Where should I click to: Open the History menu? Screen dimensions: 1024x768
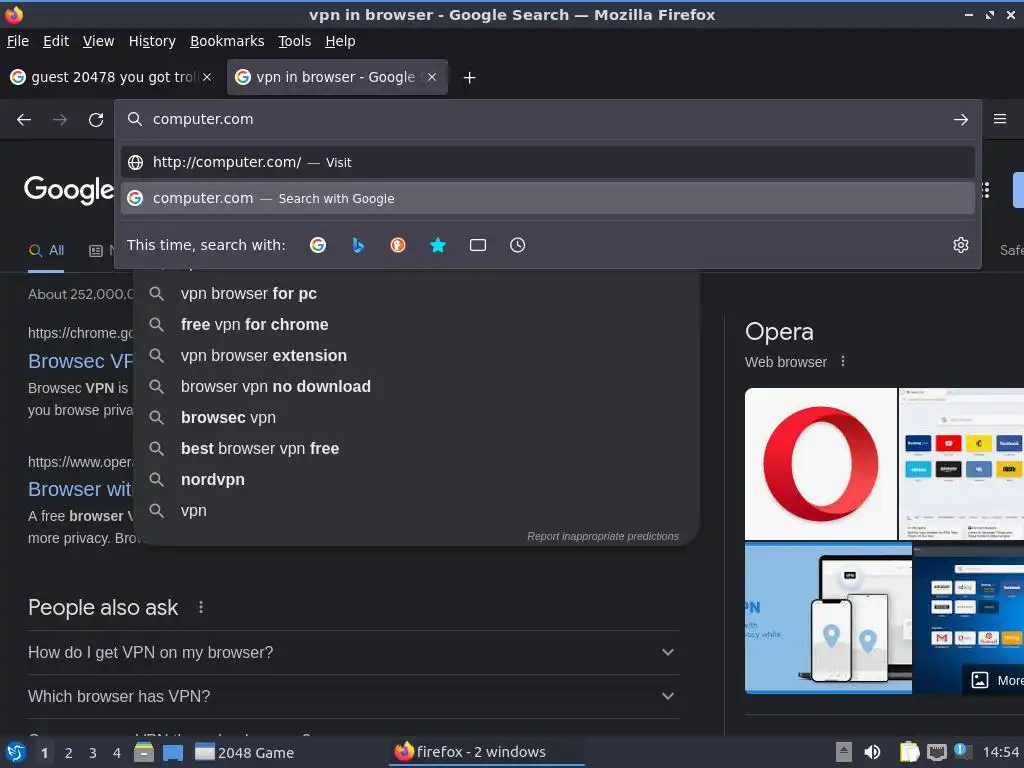[x=152, y=41]
